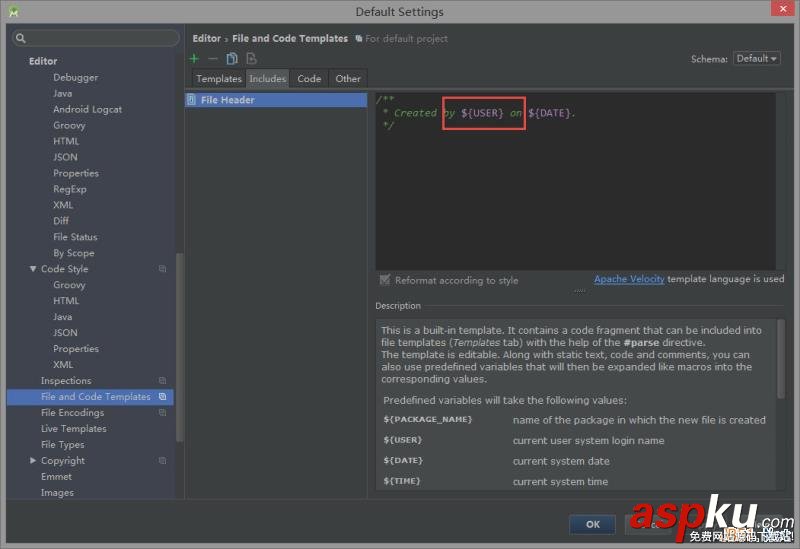The height and width of the screenshot is (549, 800).
Task: Select Android Logcat settings item
Action: click(x=87, y=109)
